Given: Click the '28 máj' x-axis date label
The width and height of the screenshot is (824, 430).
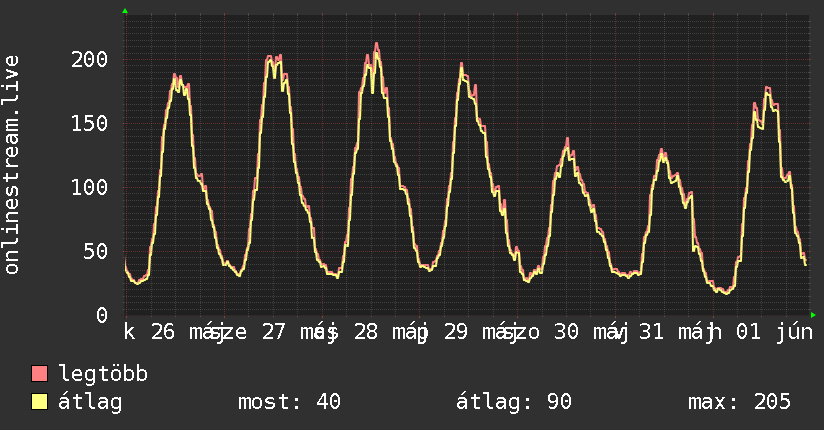Looking at the screenshot, I should pyautogui.click(x=392, y=332).
